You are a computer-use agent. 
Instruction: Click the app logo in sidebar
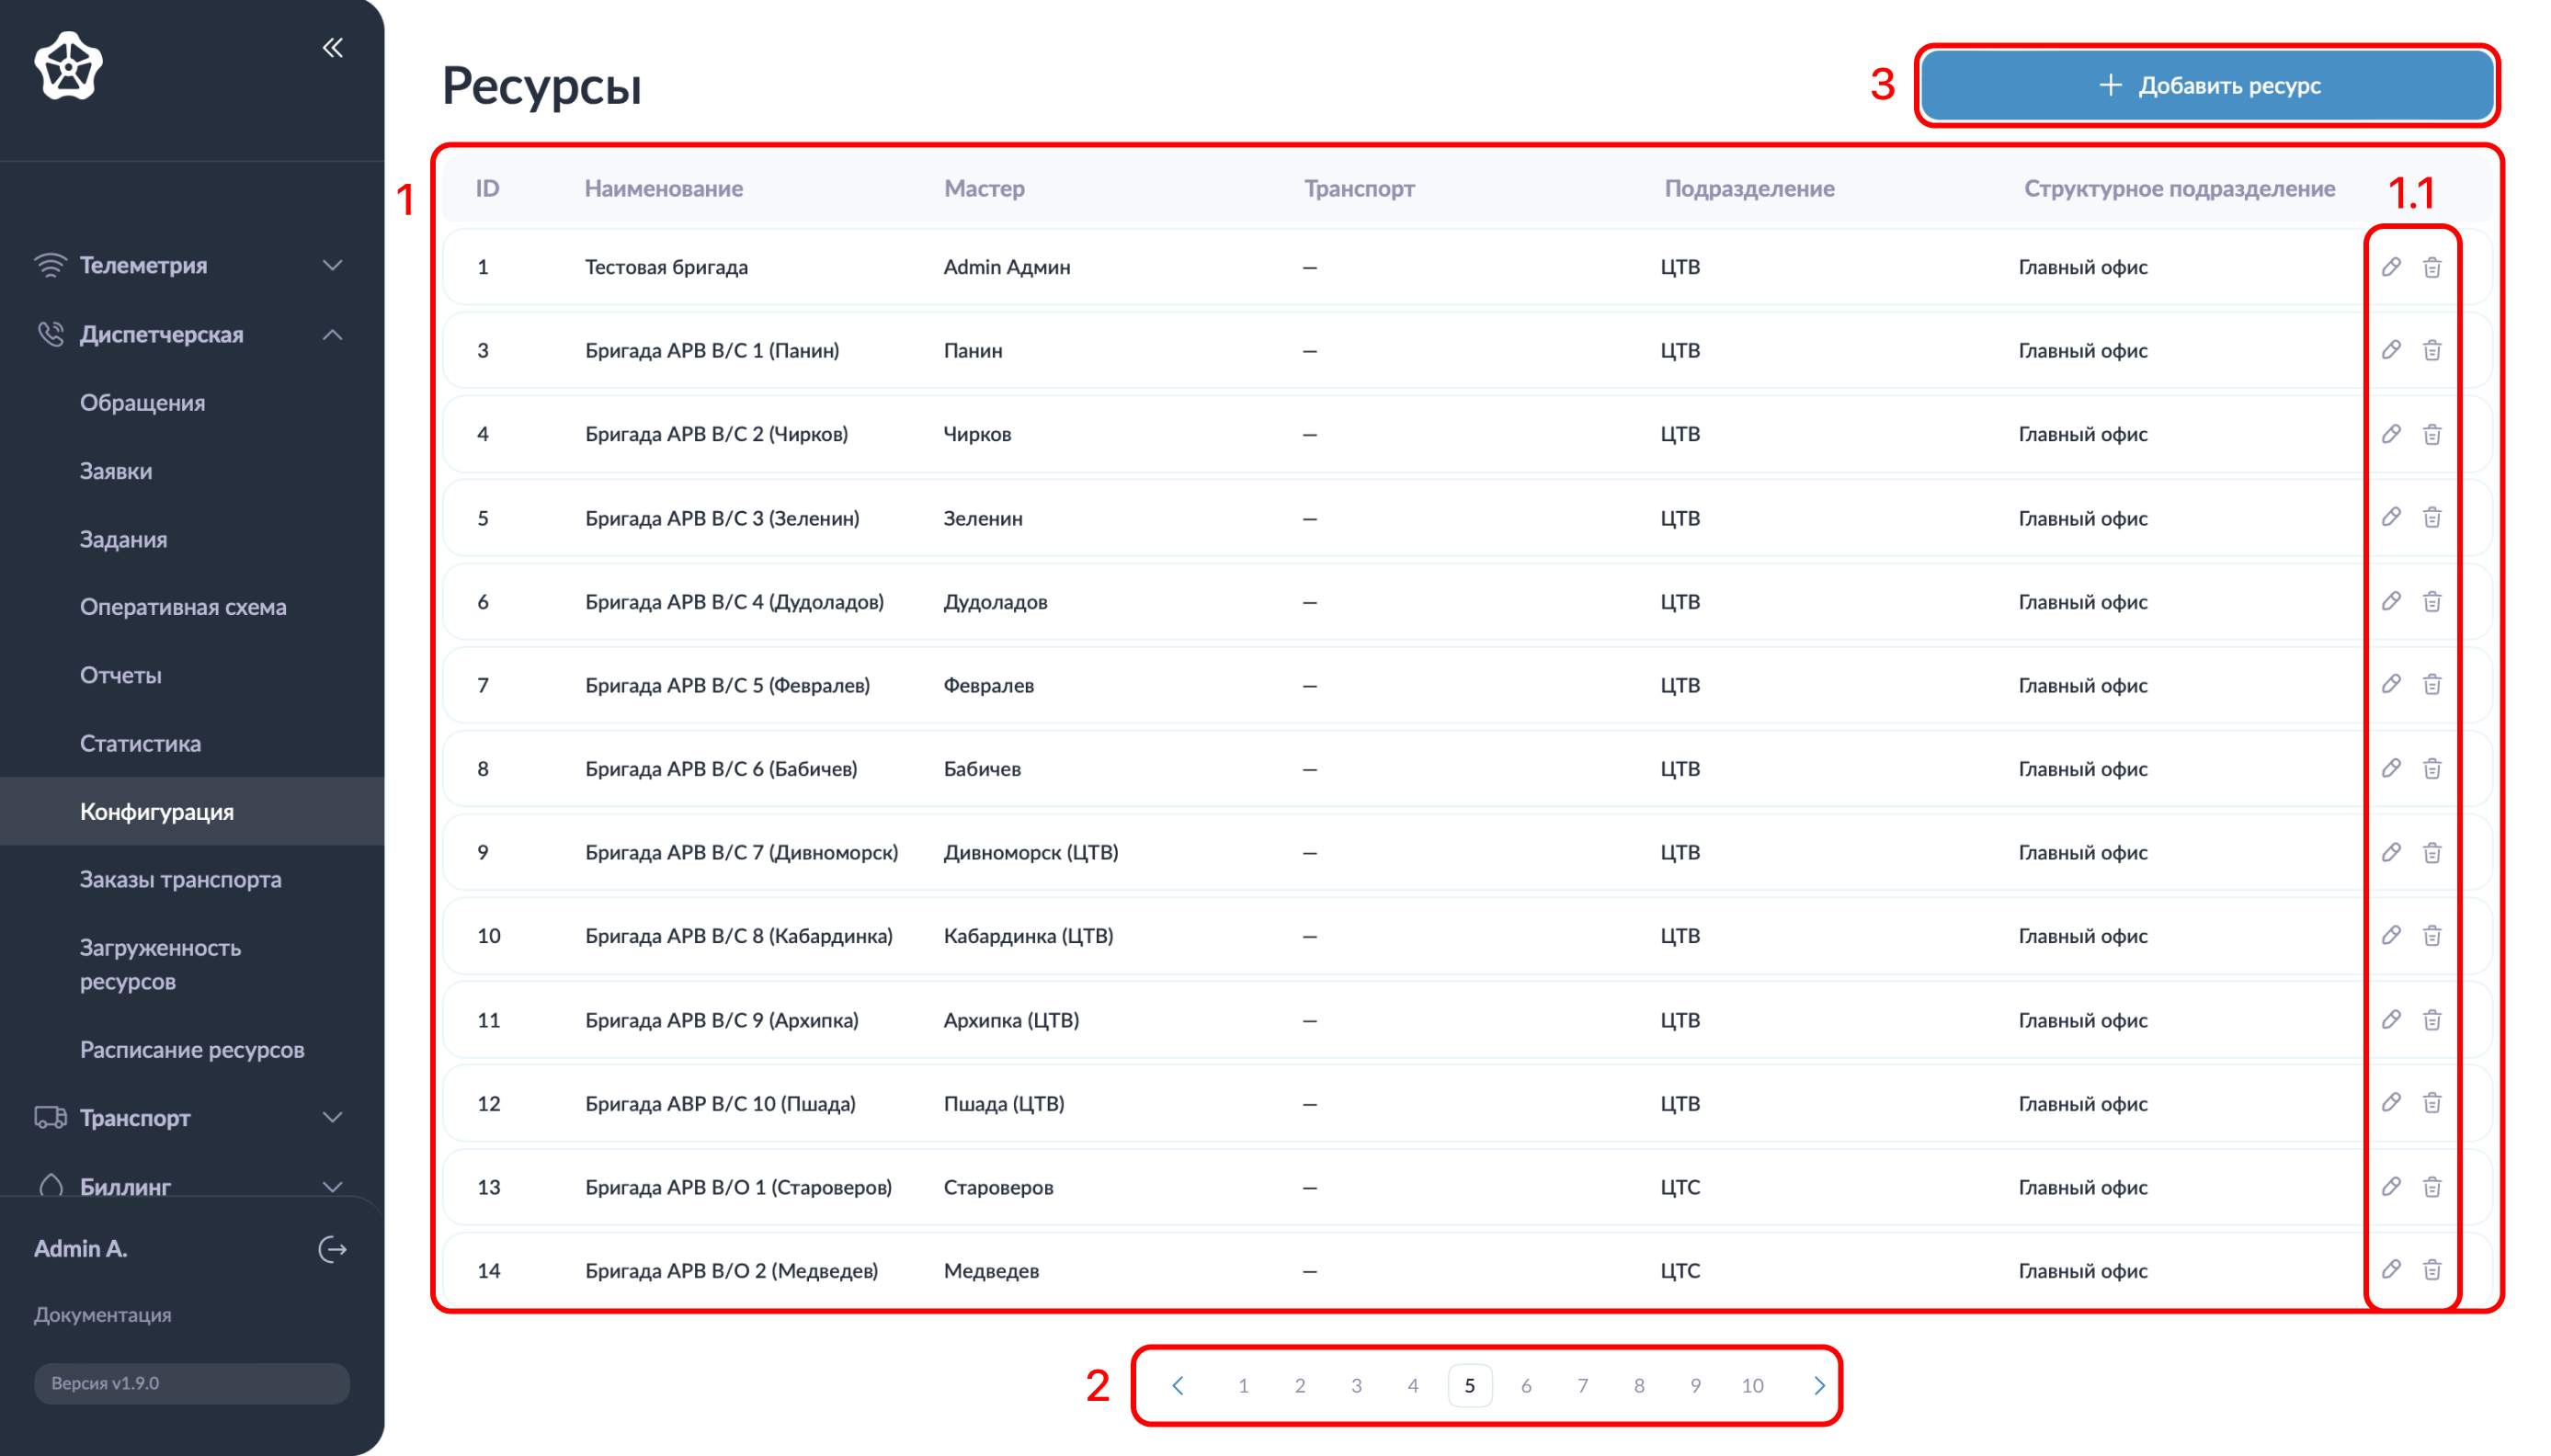coord(68,66)
